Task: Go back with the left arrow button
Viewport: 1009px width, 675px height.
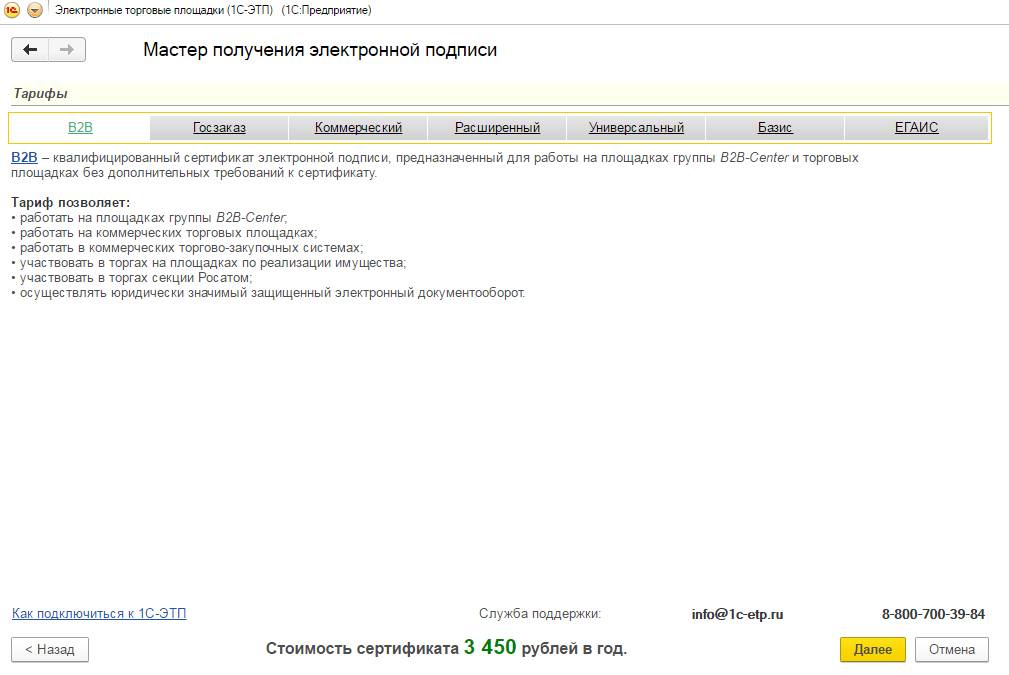Action: click(x=30, y=50)
